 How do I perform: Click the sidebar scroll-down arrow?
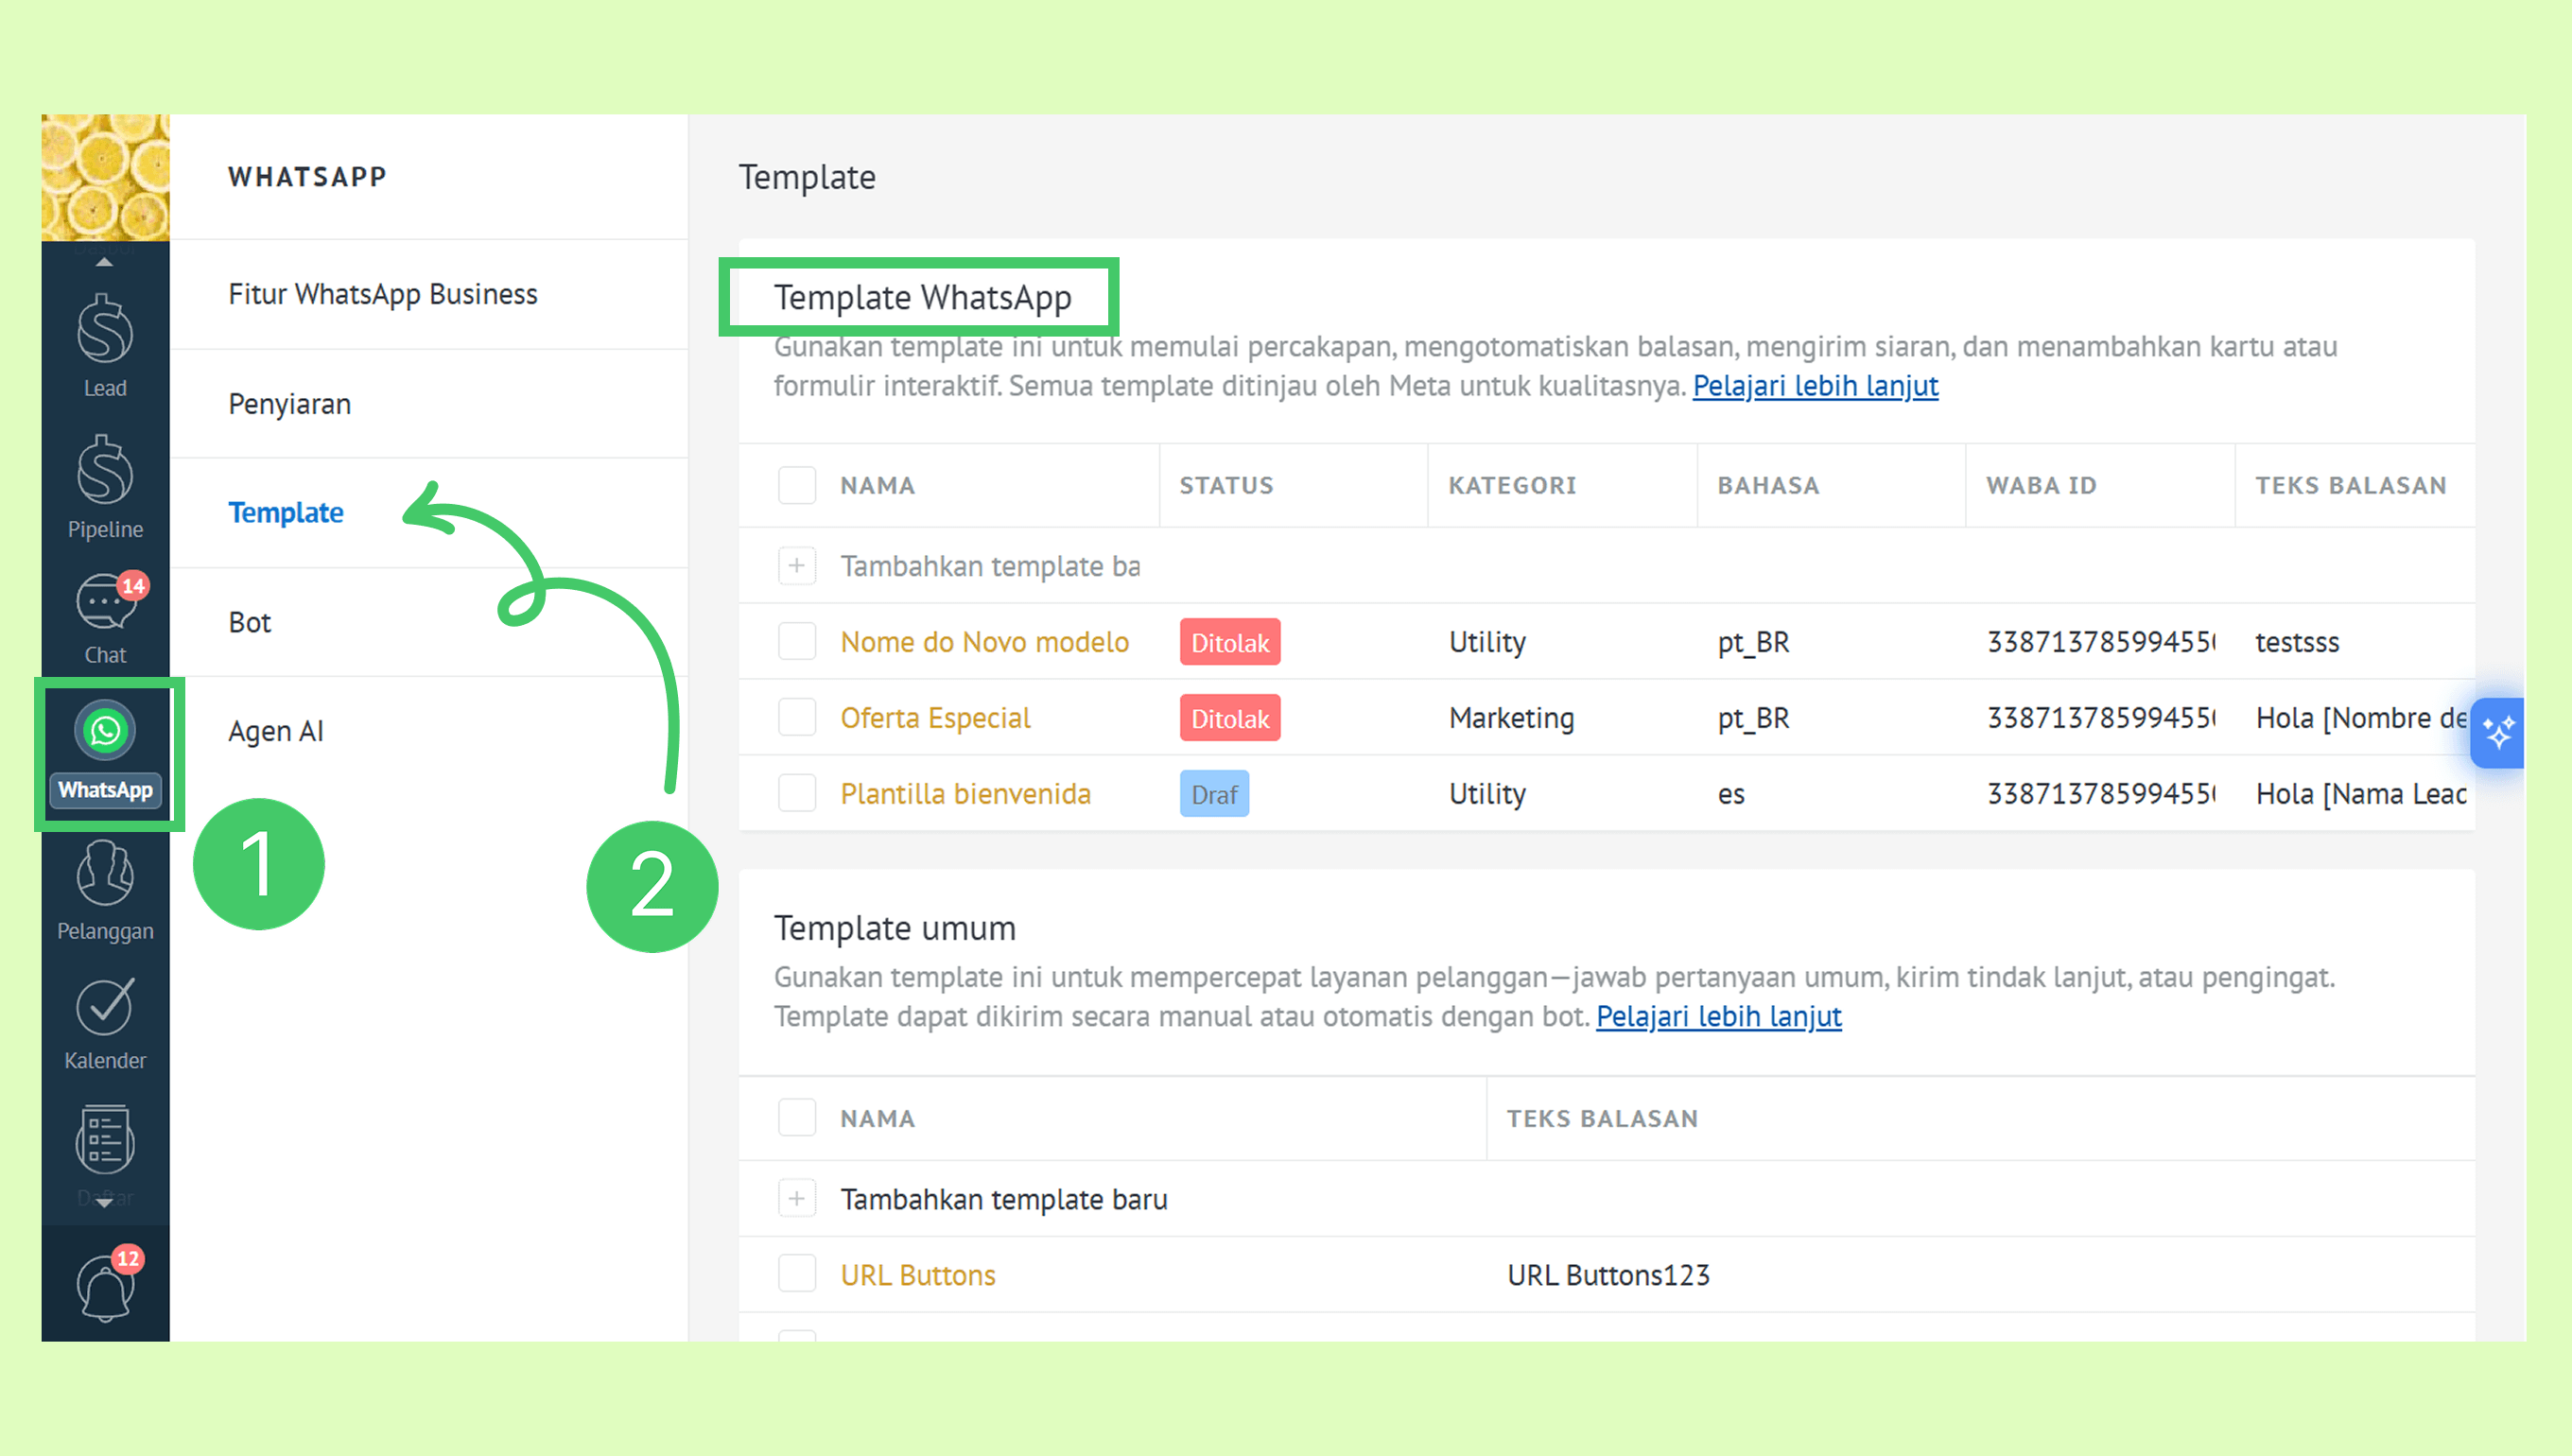[x=104, y=1203]
